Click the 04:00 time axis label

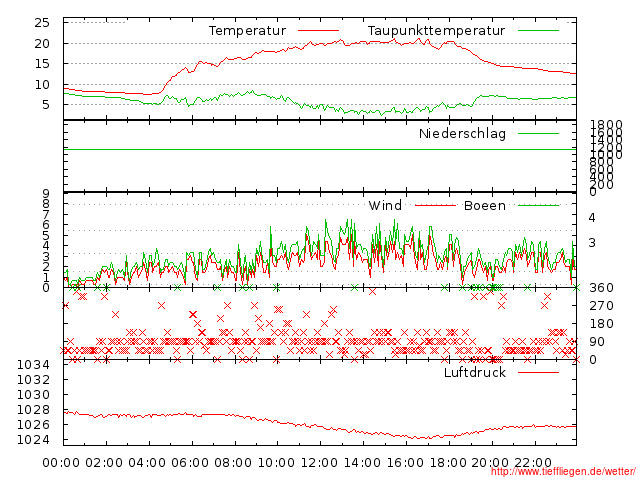pos(147,462)
